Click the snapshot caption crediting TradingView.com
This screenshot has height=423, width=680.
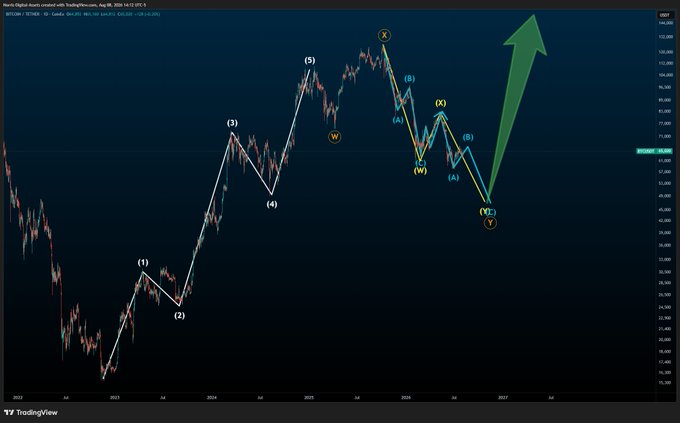click(x=75, y=5)
